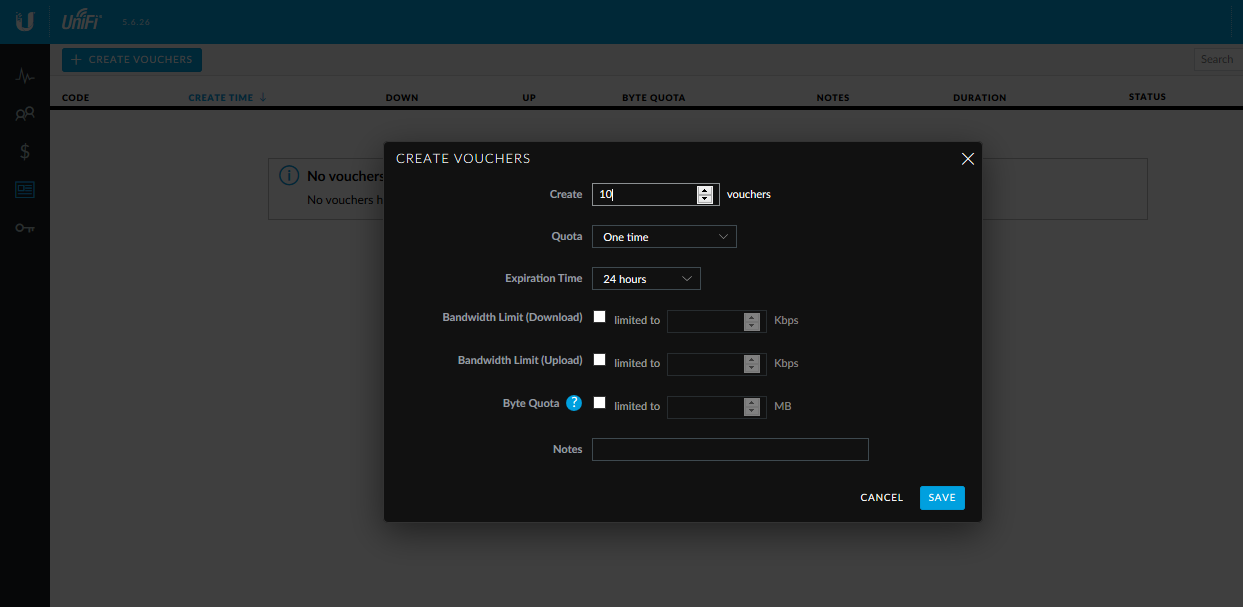Click the download Kbps stepper arrows
Image resolution: width=1243 pixels, height=607 pixels.
tap(752, 321)
